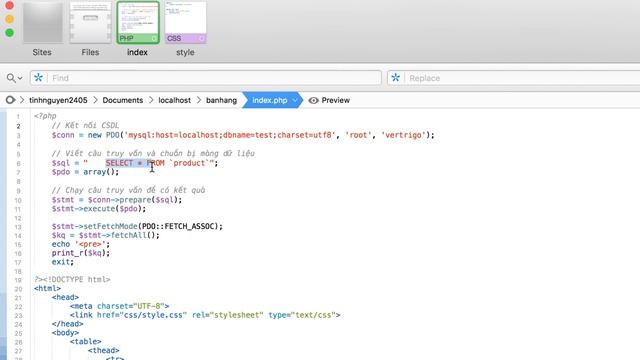This screenshot has height=360, width=640.
Task: Click line number 13 in the gutter
Action: pos(18,227)
